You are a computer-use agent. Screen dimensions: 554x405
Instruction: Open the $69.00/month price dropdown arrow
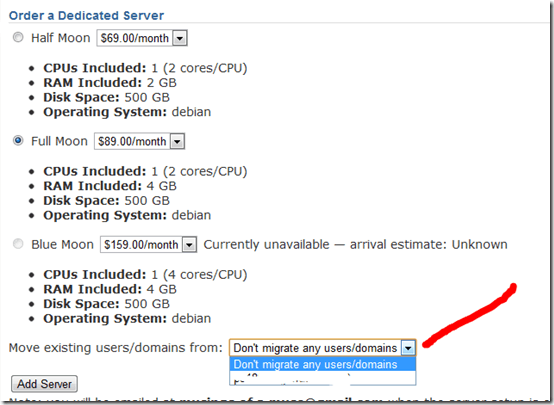coord(179,38)
